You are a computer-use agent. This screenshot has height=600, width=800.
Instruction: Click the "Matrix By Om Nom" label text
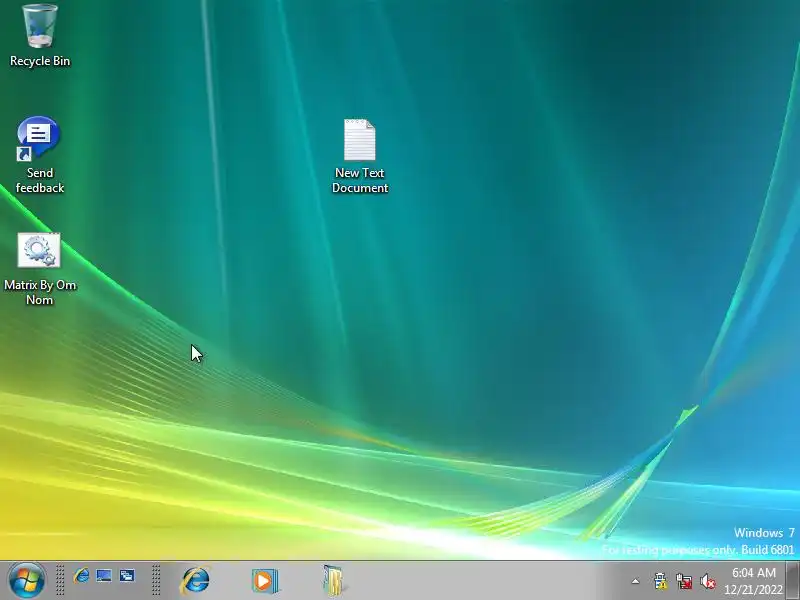[x=40, y=292]
